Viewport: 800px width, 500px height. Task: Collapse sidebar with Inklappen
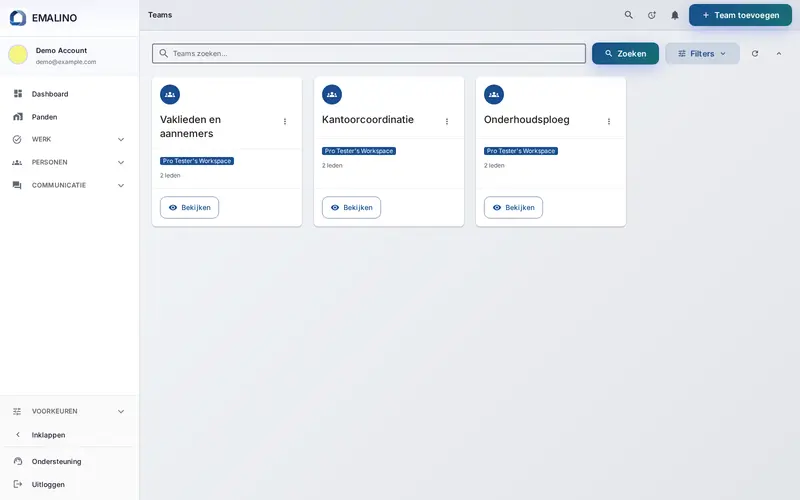coord(69,435)
